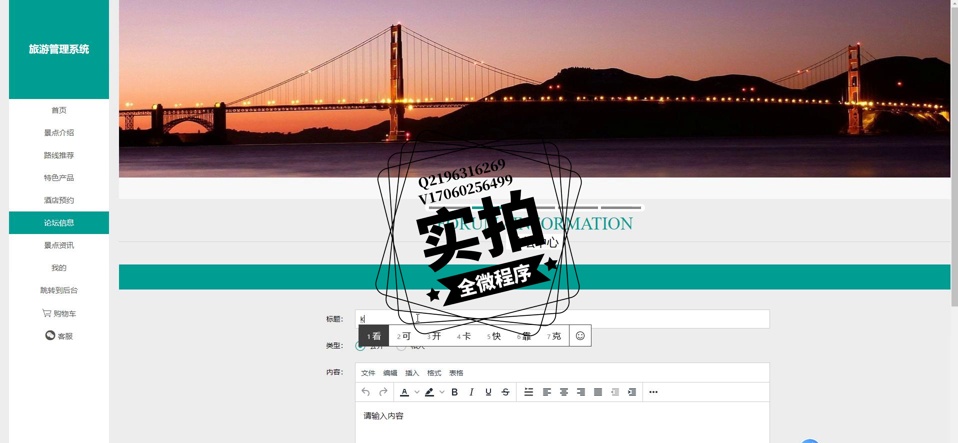The height and width of the screenshot is (443, 958).
Task: Expand the text color dropdown arrow
Action: 417,392
